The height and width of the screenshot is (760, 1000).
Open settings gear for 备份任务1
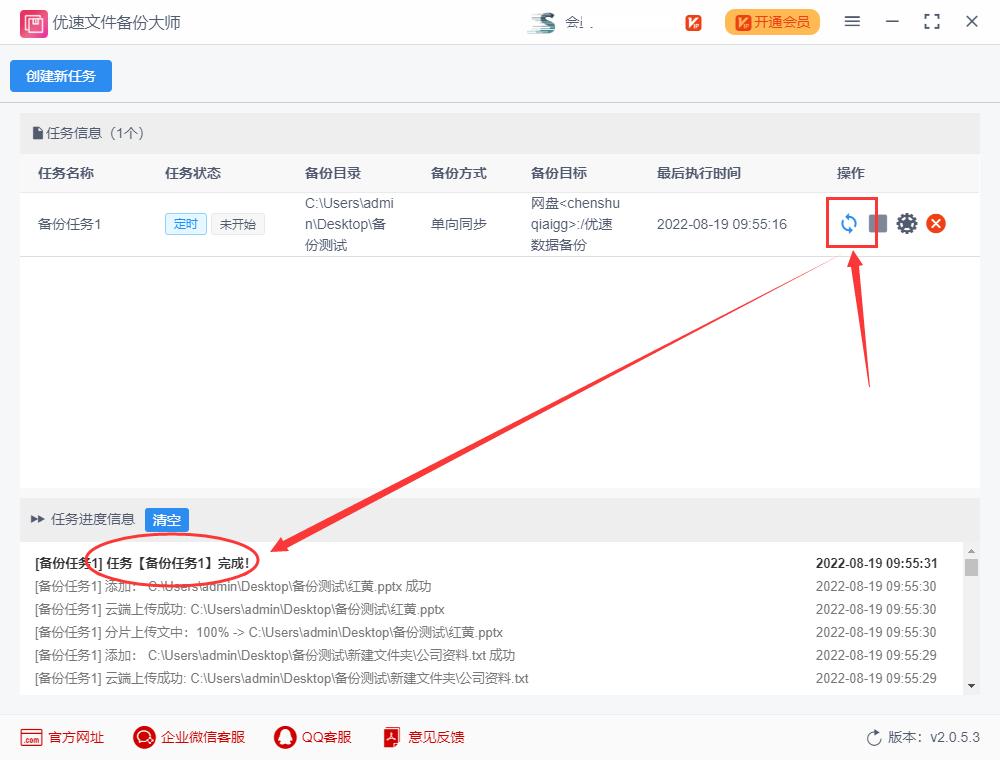[907, 223]
